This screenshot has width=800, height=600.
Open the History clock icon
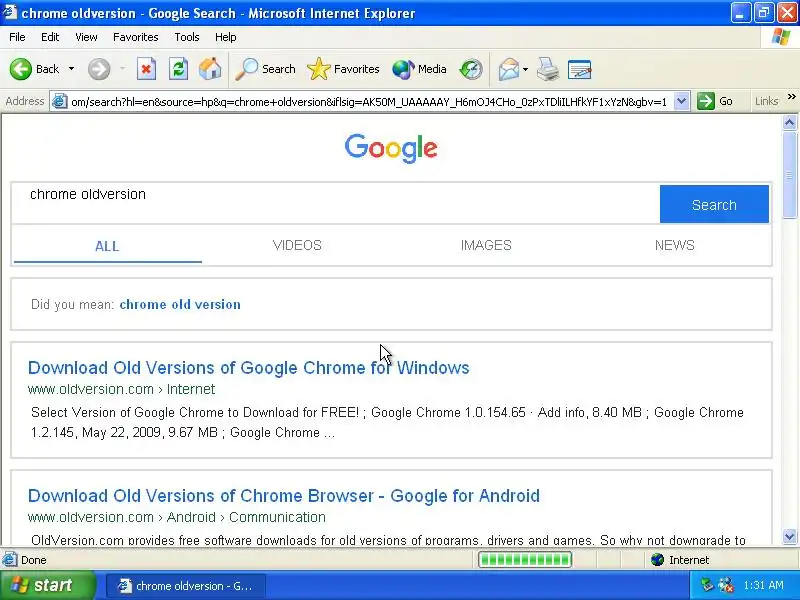point(471,69)
